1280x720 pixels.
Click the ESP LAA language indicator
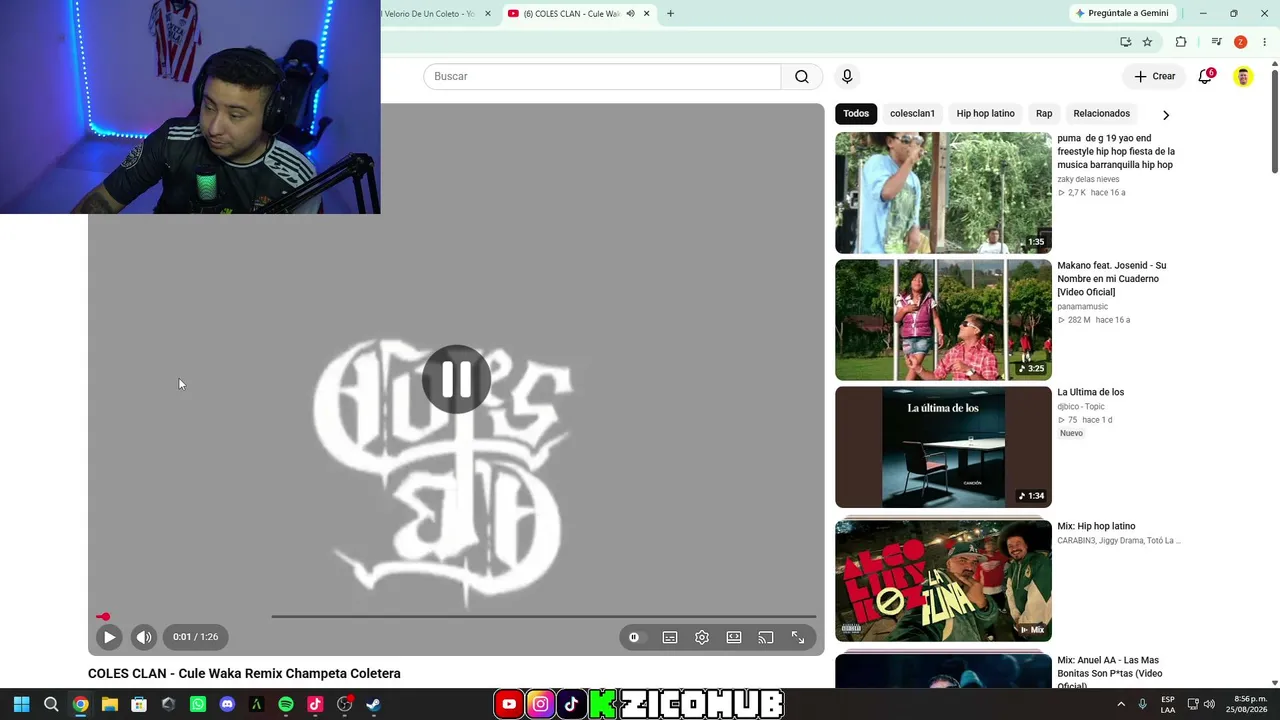pos(1168,704)
